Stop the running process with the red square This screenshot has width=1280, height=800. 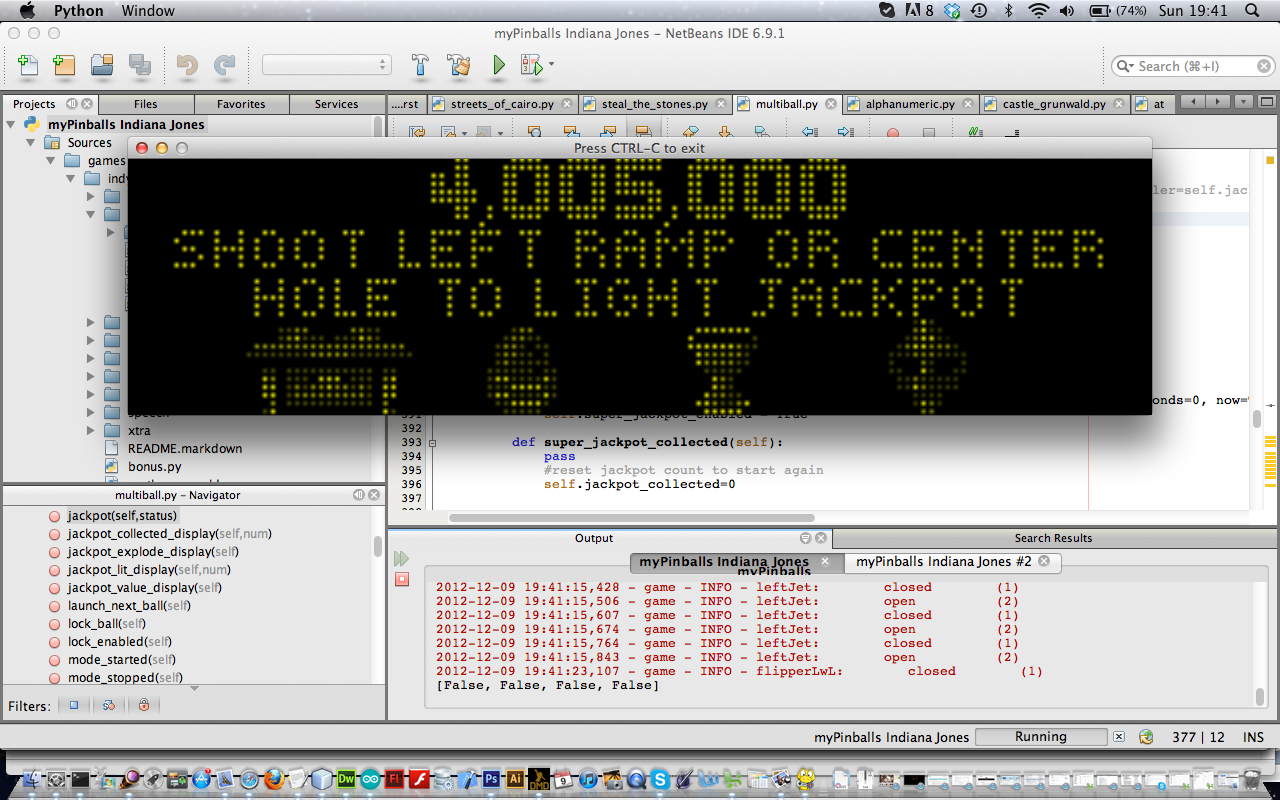401,579
